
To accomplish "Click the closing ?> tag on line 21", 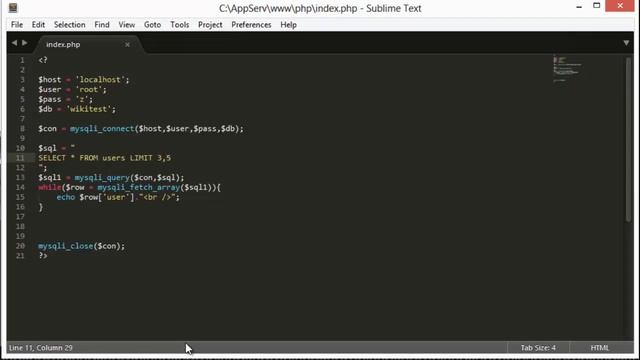I will pyautogui.click(x=43, y=256).
